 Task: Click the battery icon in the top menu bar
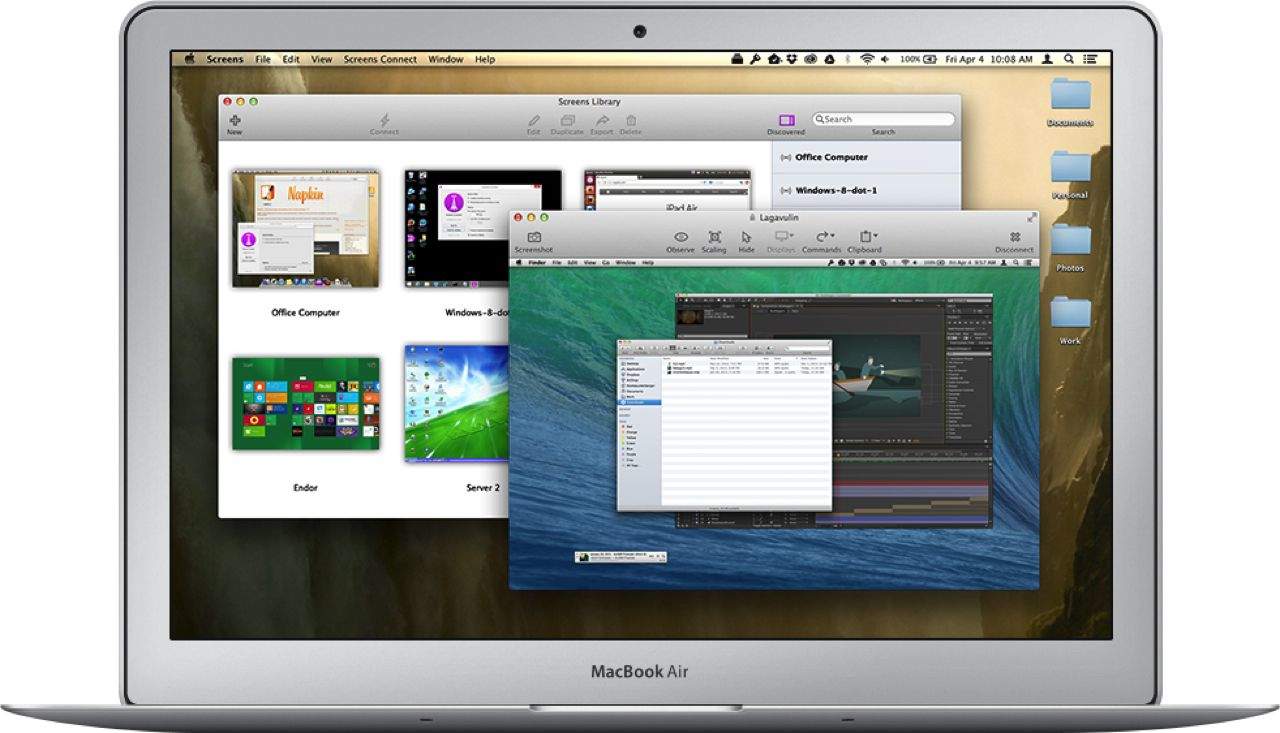pos(932,59)
